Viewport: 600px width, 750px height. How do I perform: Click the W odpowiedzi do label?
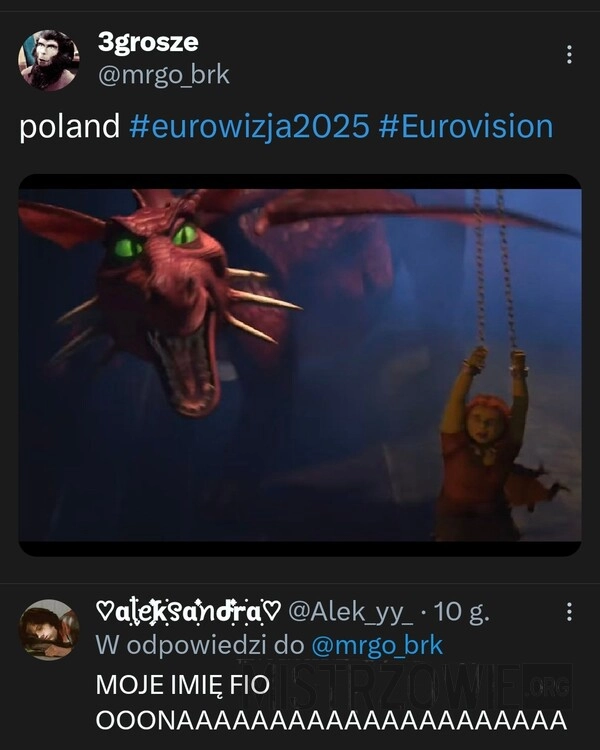coord(200,646)
